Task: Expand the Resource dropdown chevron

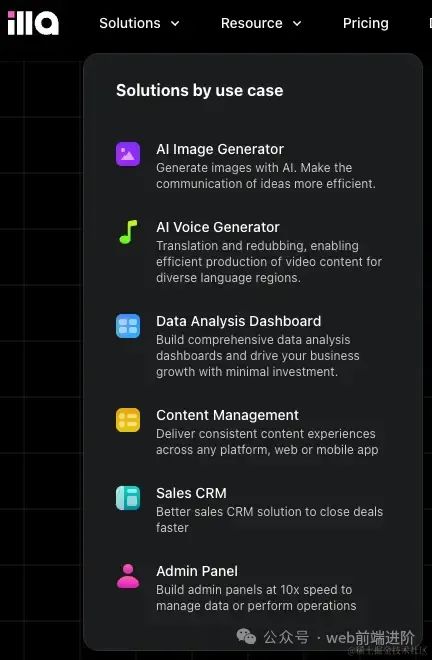Action: tap(297, 24)
